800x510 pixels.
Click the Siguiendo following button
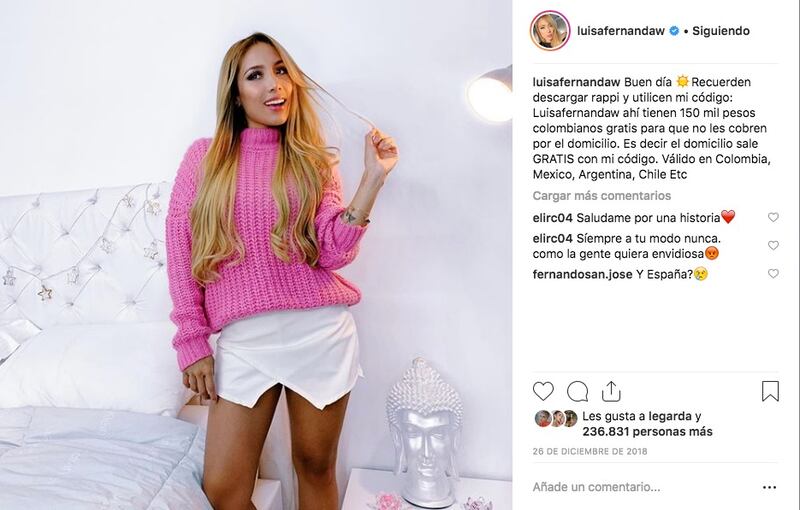tap(720, 31)
